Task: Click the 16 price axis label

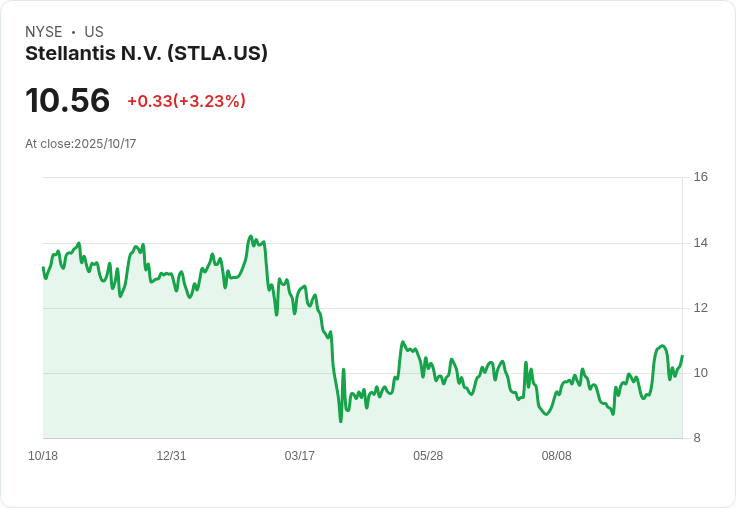Action: [x=700, y=177]
